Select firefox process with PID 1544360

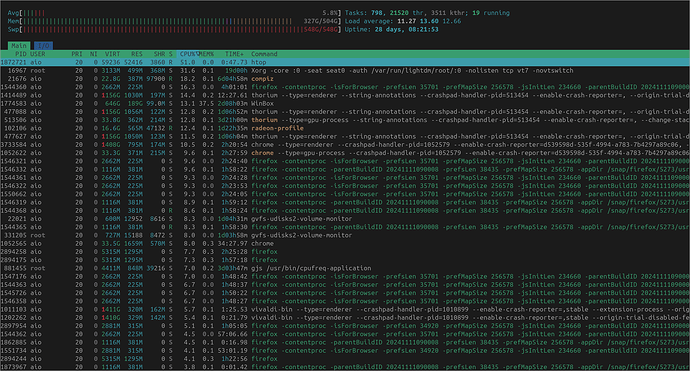click(x=345, y=87)
